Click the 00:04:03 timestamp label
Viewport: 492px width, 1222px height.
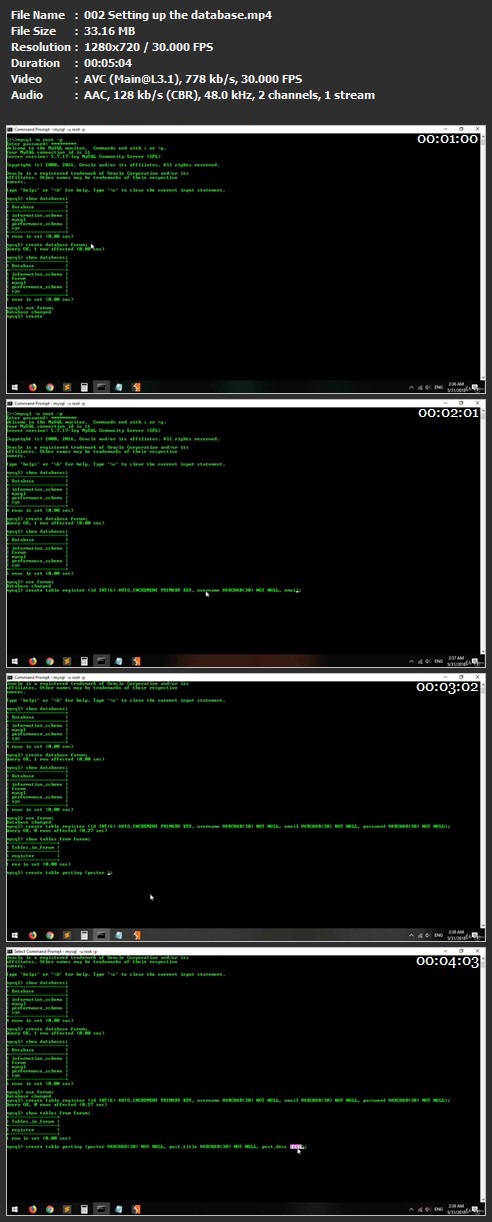point(448,961)
